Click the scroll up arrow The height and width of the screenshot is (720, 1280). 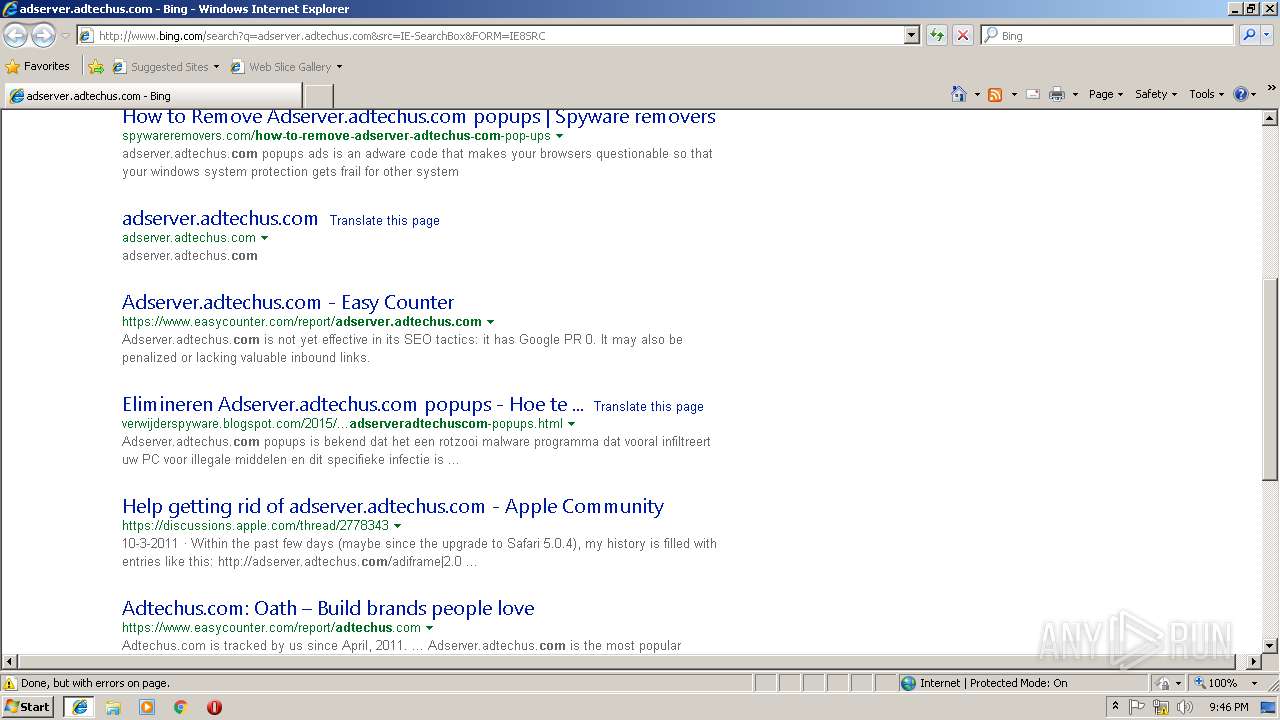pyautogui.click(x=1270, y=119)
